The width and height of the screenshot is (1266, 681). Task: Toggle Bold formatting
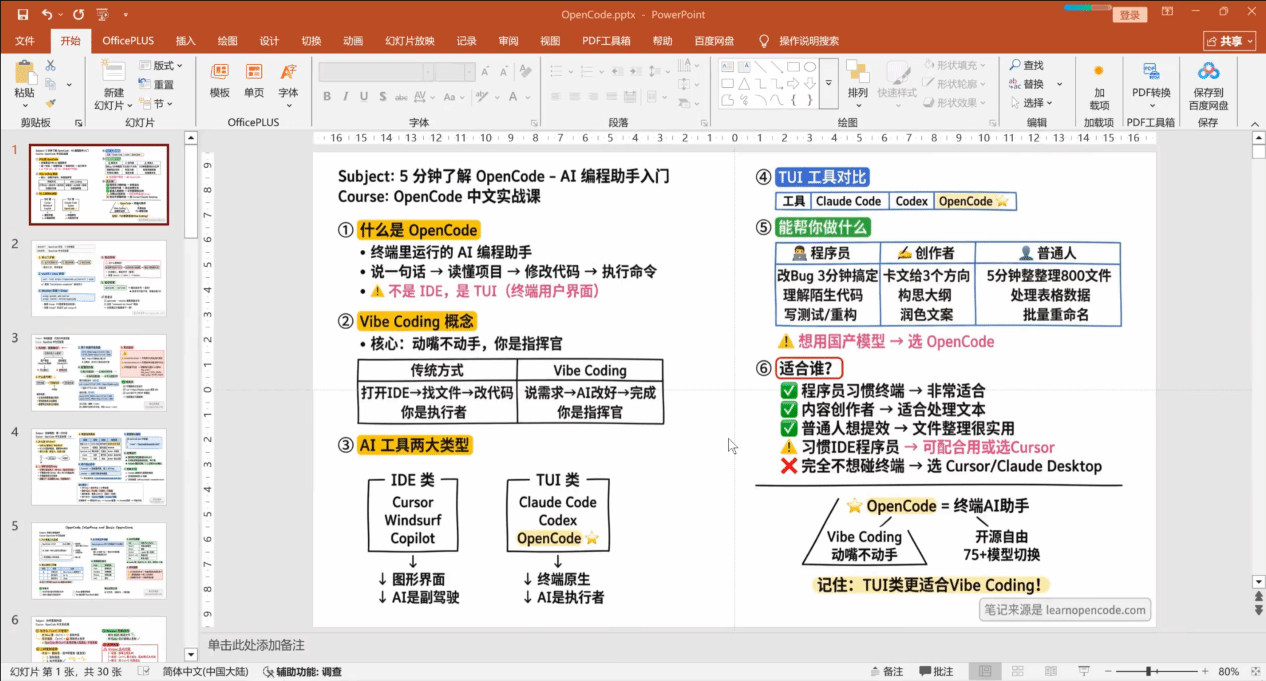[327, 96]
